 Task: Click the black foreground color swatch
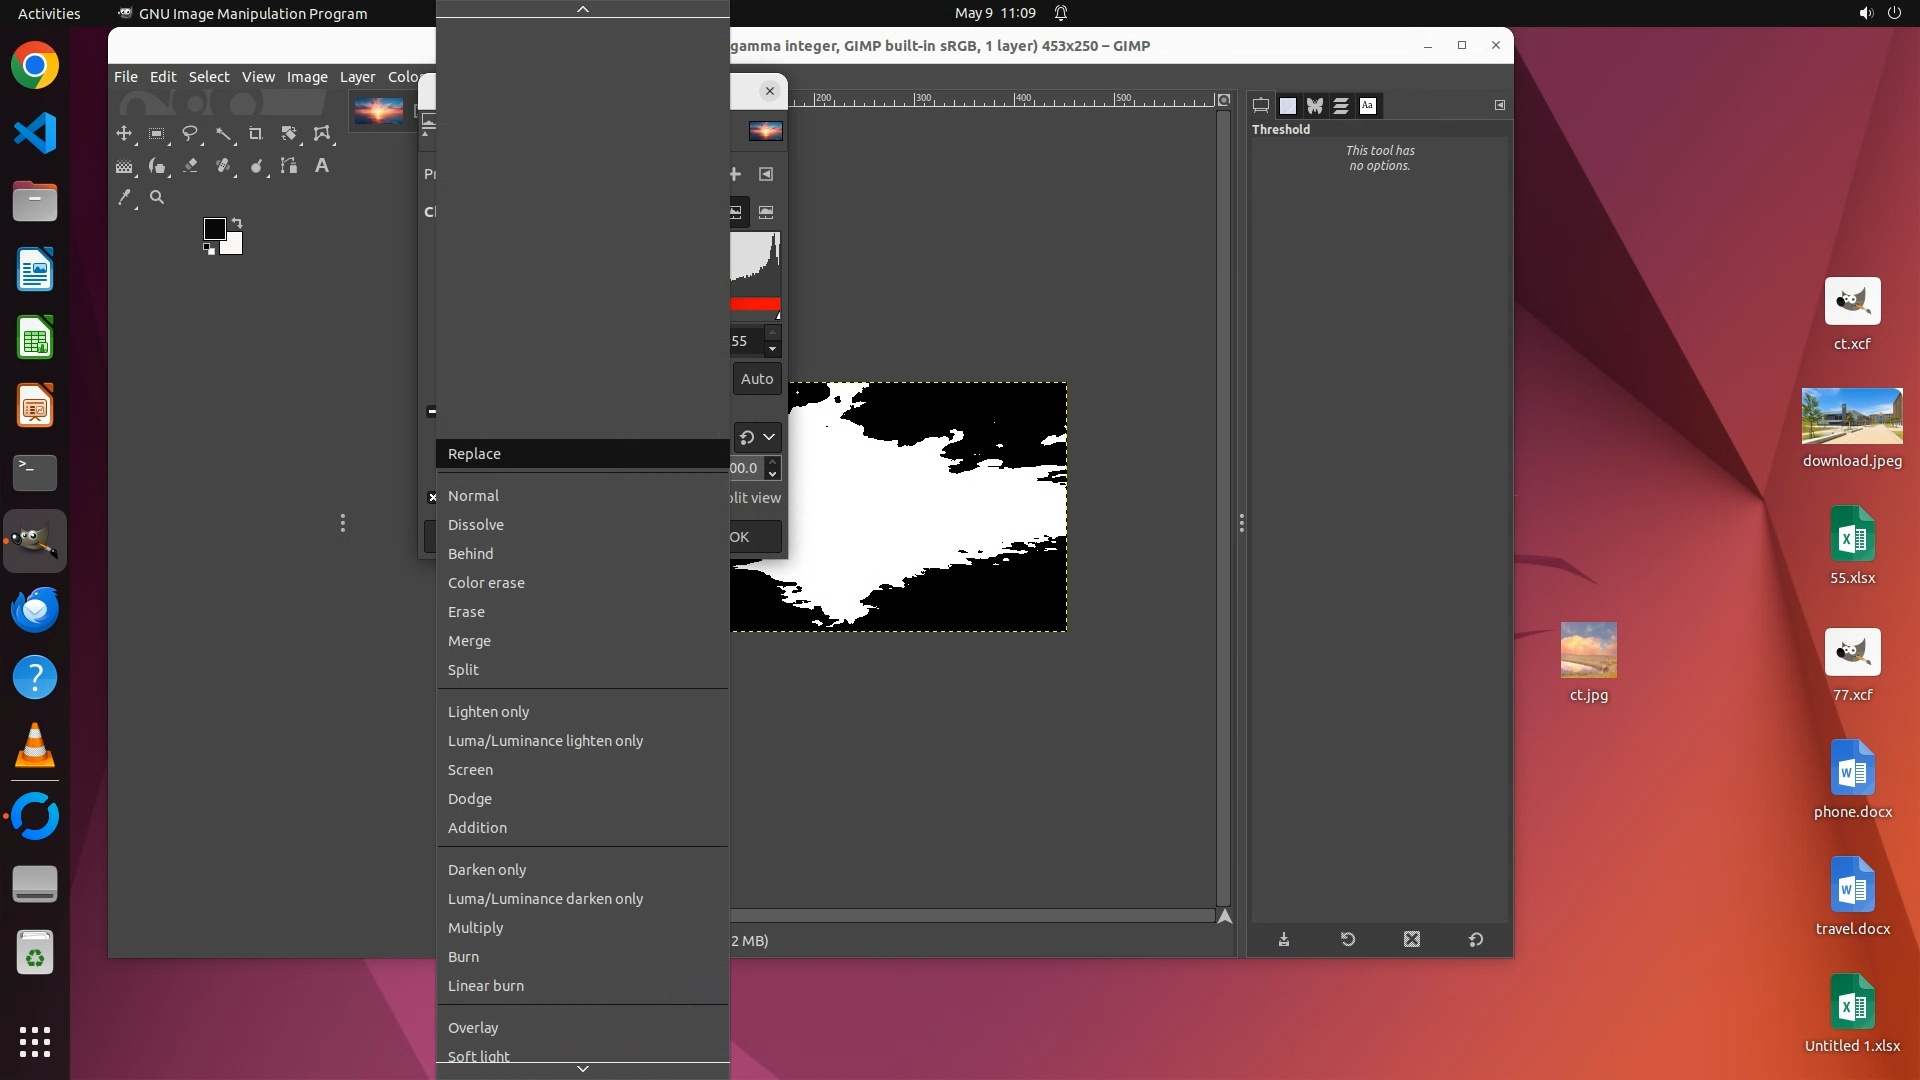point(213,229)
